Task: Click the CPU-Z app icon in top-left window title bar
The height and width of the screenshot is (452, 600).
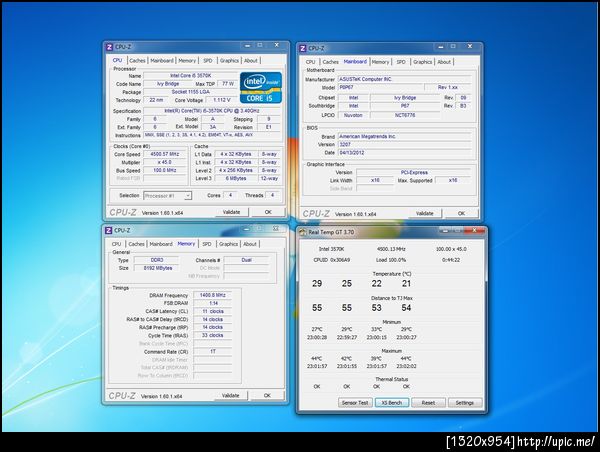Action: [x=109, y=47]
